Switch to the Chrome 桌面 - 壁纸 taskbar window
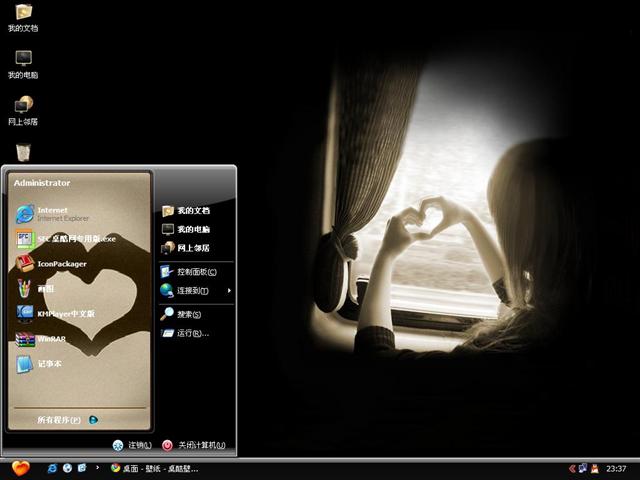Image resolution: width=640 pixels, height=480 pixels. (x=155, y=469)
